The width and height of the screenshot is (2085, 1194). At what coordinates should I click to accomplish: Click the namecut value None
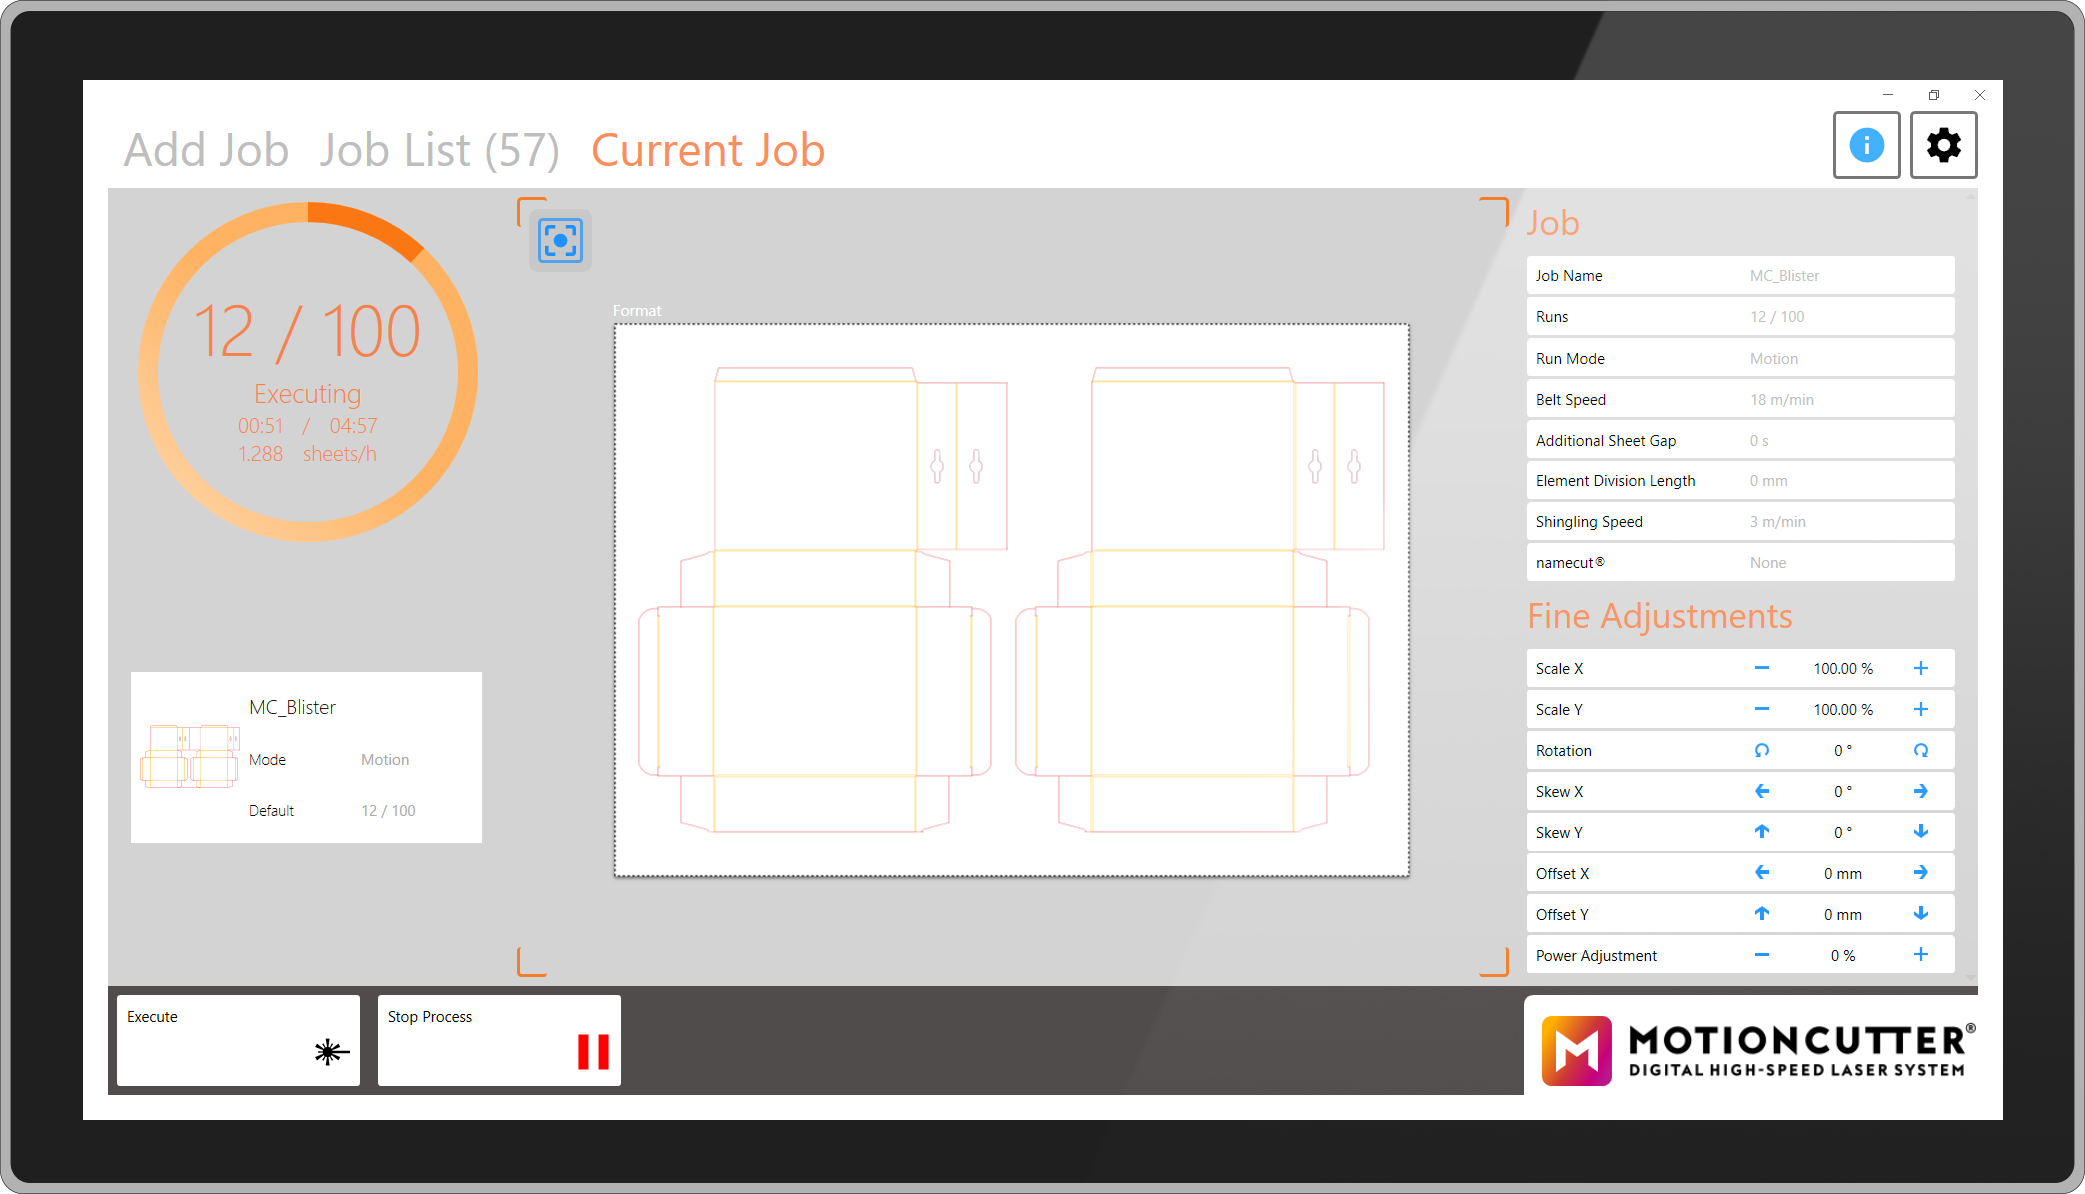(1768, 563)
